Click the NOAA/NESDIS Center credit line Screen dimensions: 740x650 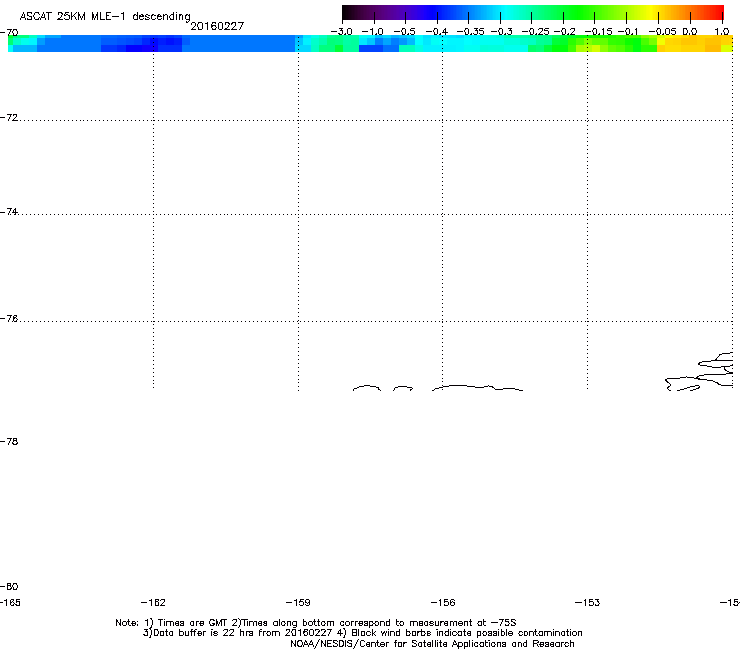432,644
